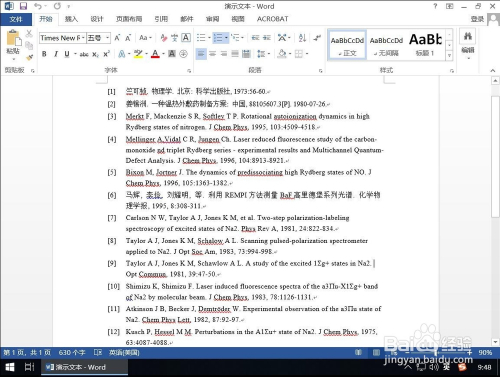Image resolution: width=500 pixels, height=377 pixels.
Task: Click the Multilevel List icon
Action: click(x=235, y=38)
